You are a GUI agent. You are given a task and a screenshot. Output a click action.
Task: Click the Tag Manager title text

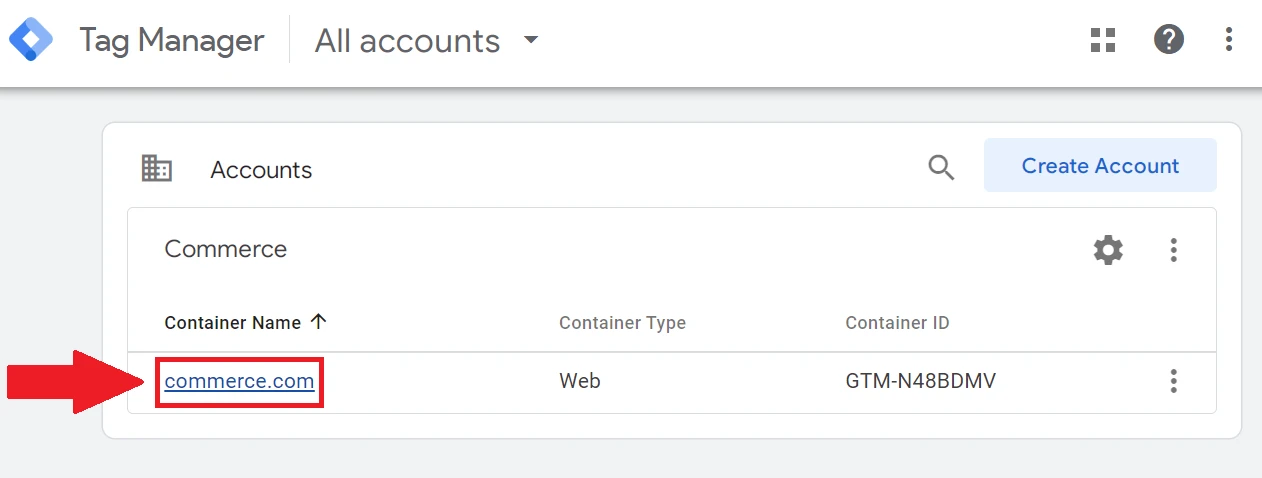[x=172, y=40]
